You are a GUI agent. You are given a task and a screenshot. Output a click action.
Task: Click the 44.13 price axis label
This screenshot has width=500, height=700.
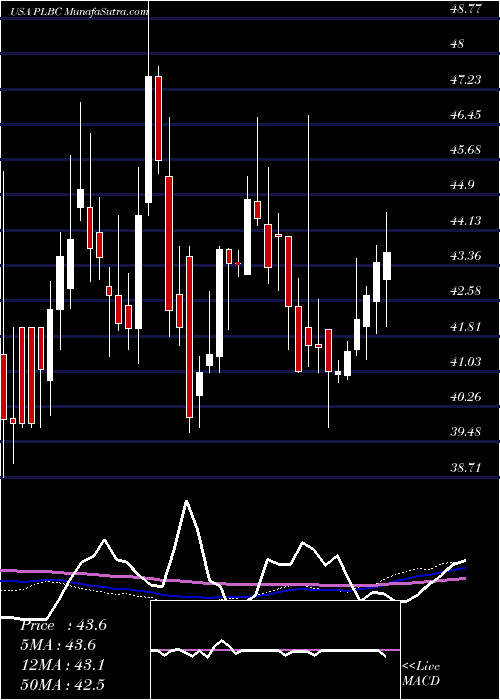tap(466, 220)
